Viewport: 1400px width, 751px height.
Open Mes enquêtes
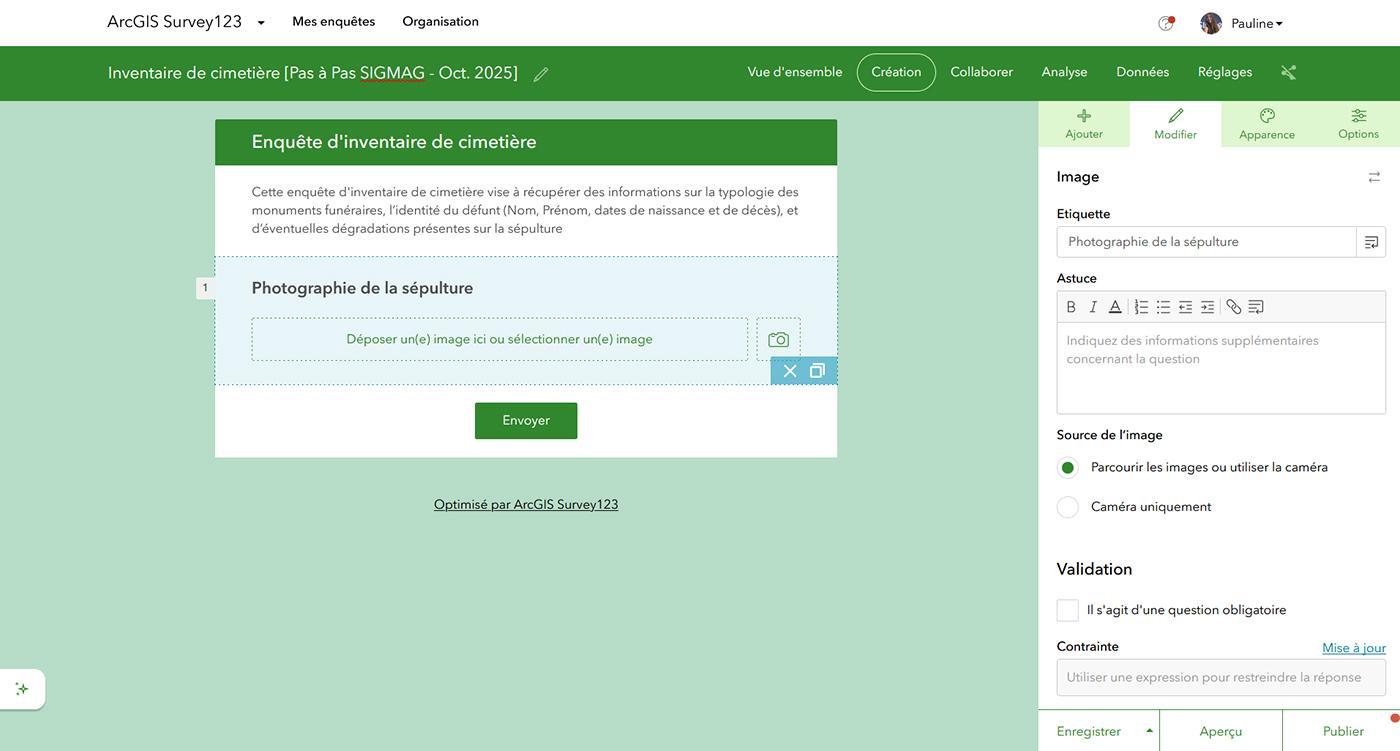333,22
